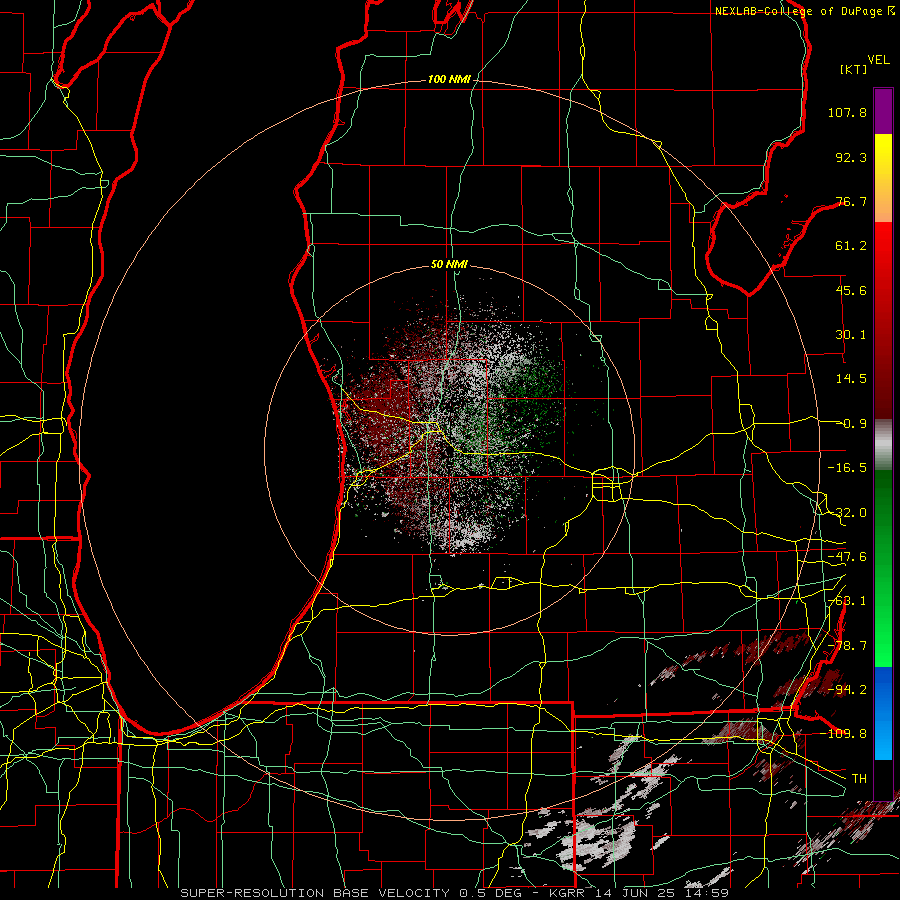Select the -16.5 scale value
The width and height of the screenshot is (900, 900).
pos(847,468)
